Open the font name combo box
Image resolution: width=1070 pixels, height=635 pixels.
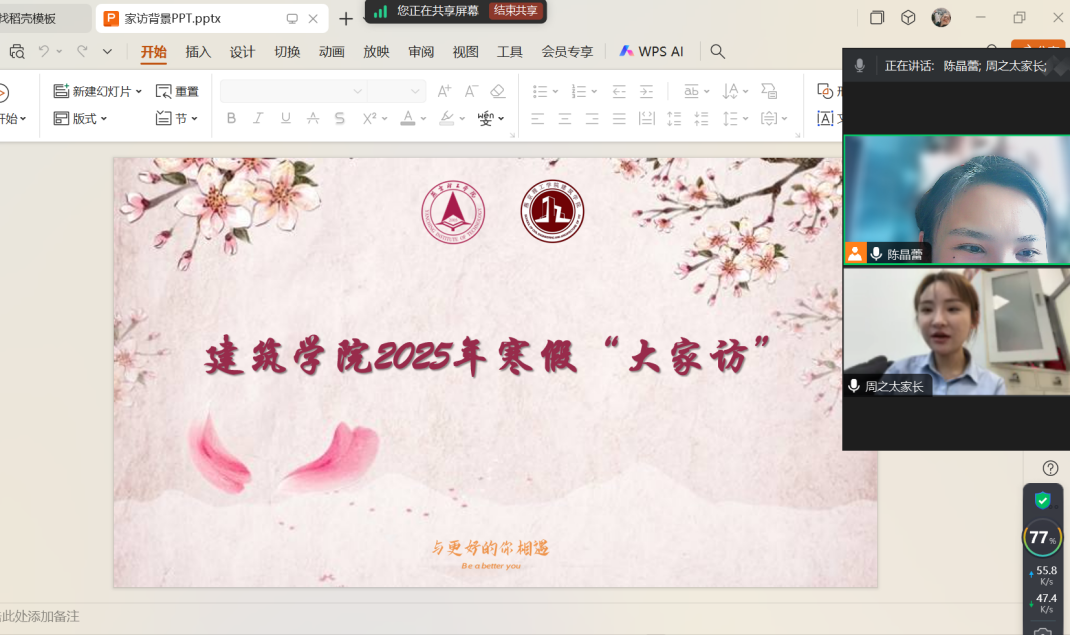coord(293,92)
